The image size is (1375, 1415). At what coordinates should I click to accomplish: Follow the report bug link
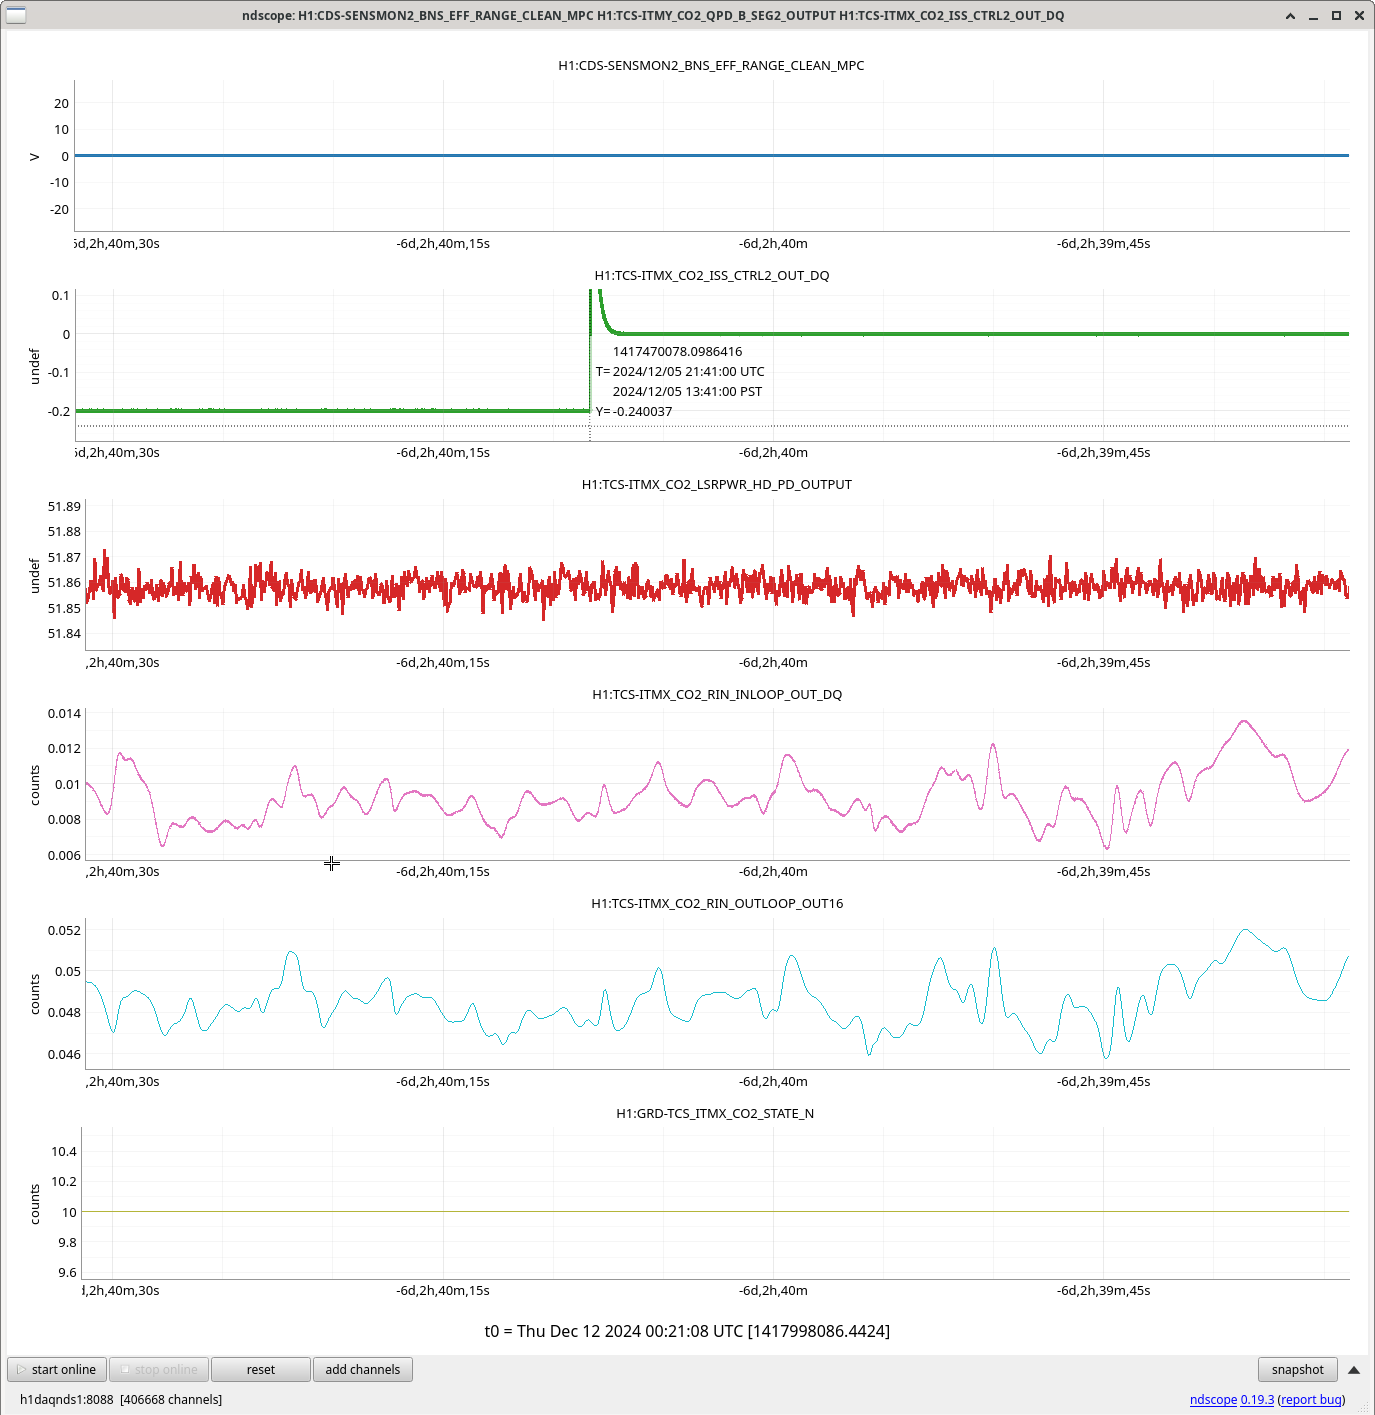pos(1311,1399)
